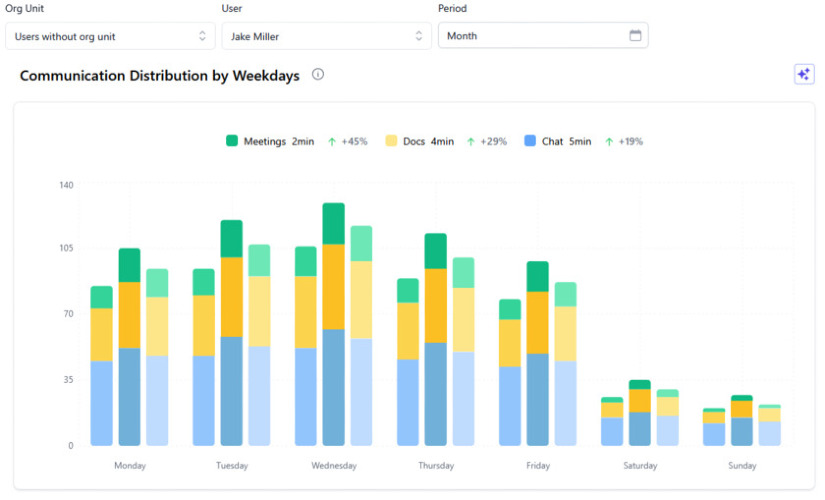Click the Saturday axis label
The width and height of the screenshot is (825, 500).
(640, 466)
